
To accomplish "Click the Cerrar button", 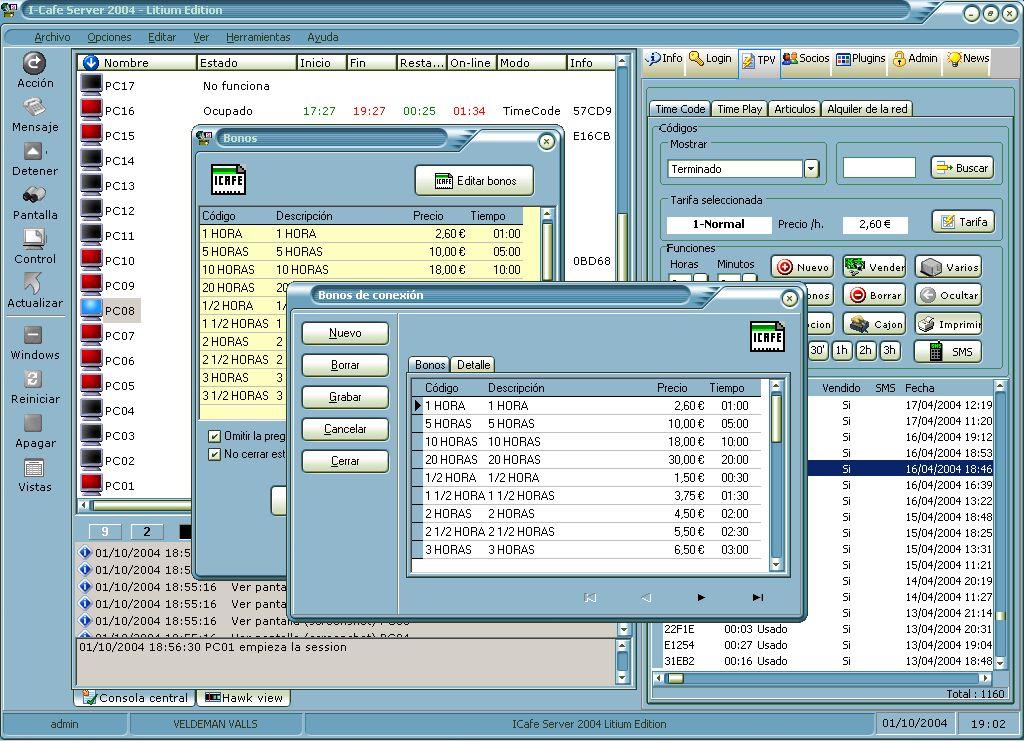I will coord(345,461).
